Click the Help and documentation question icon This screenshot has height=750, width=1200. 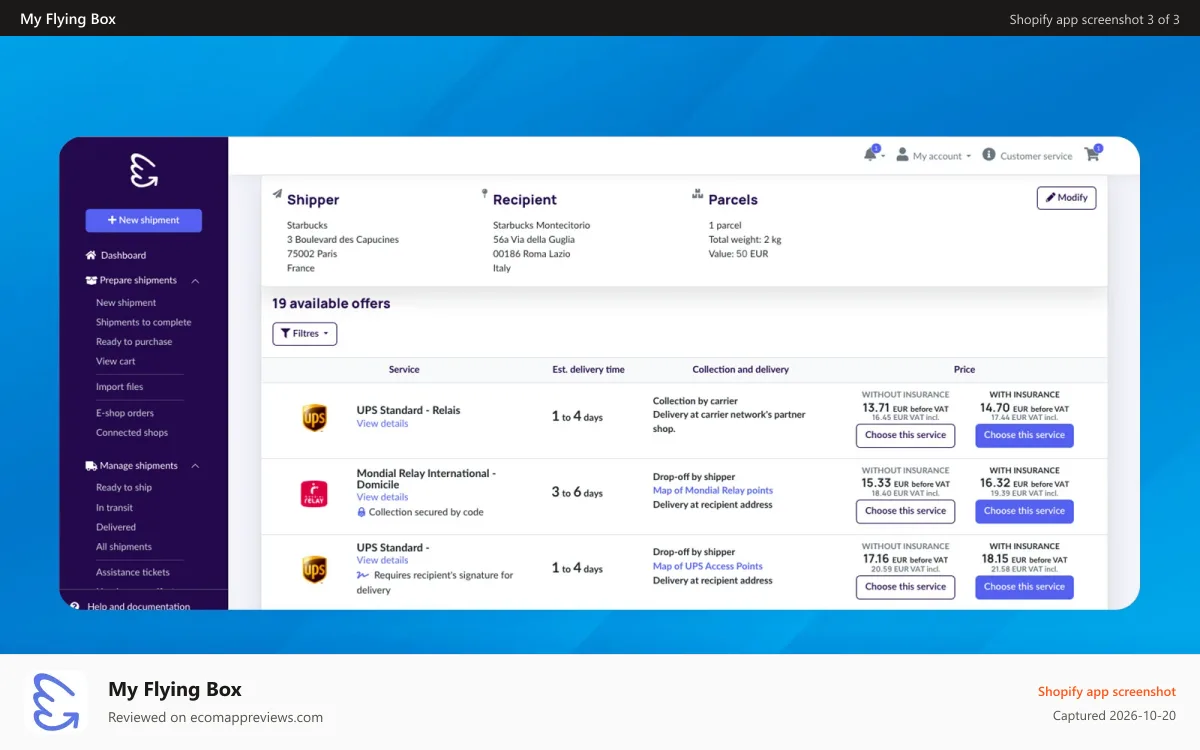[x=75, y=606]
